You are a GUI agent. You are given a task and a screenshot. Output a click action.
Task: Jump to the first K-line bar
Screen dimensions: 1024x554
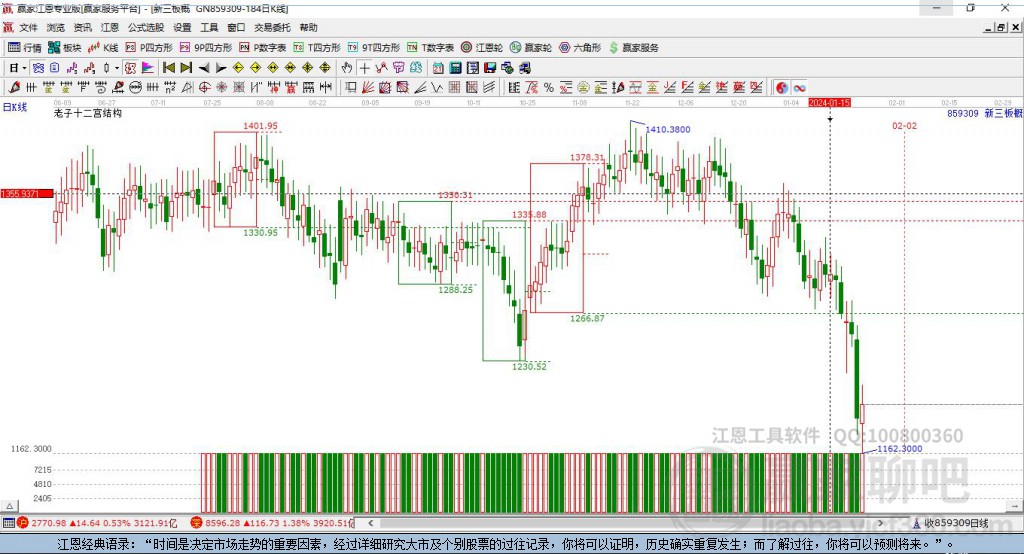point(168,68)
